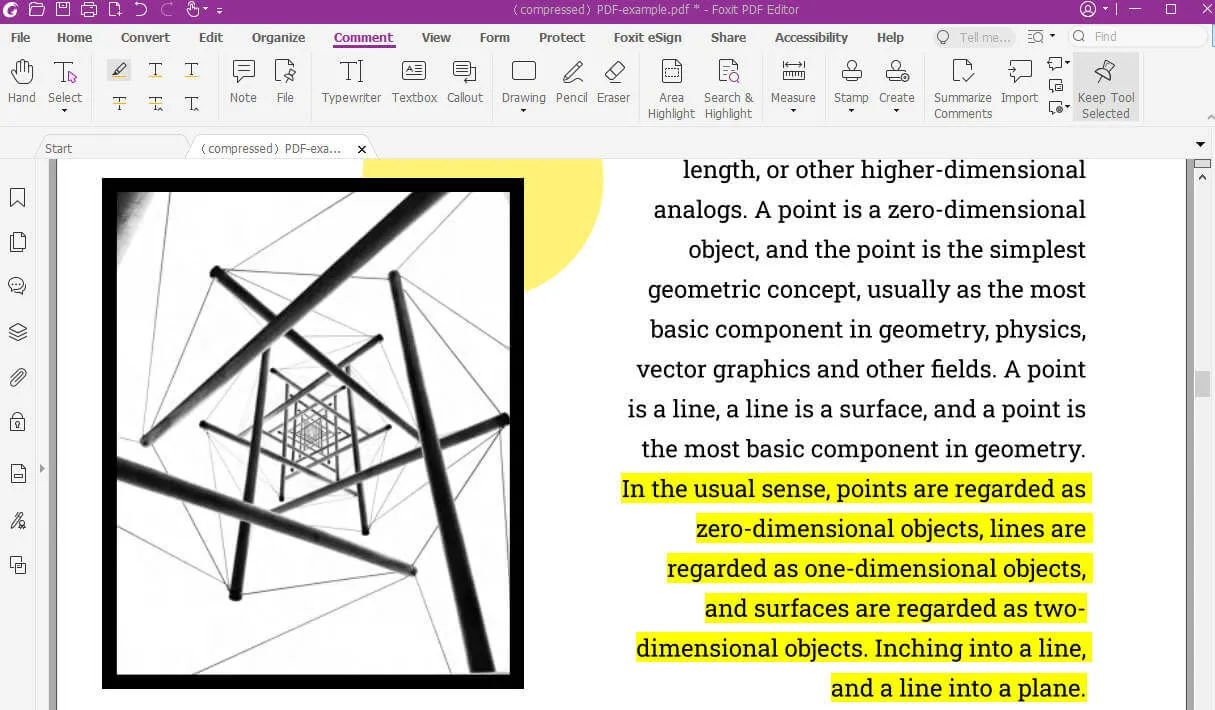Toggle the Highlight text tool
Image resolution: width=1215 pixels, height=710 pixels.
pyautogui.click(x=119, y=70)
